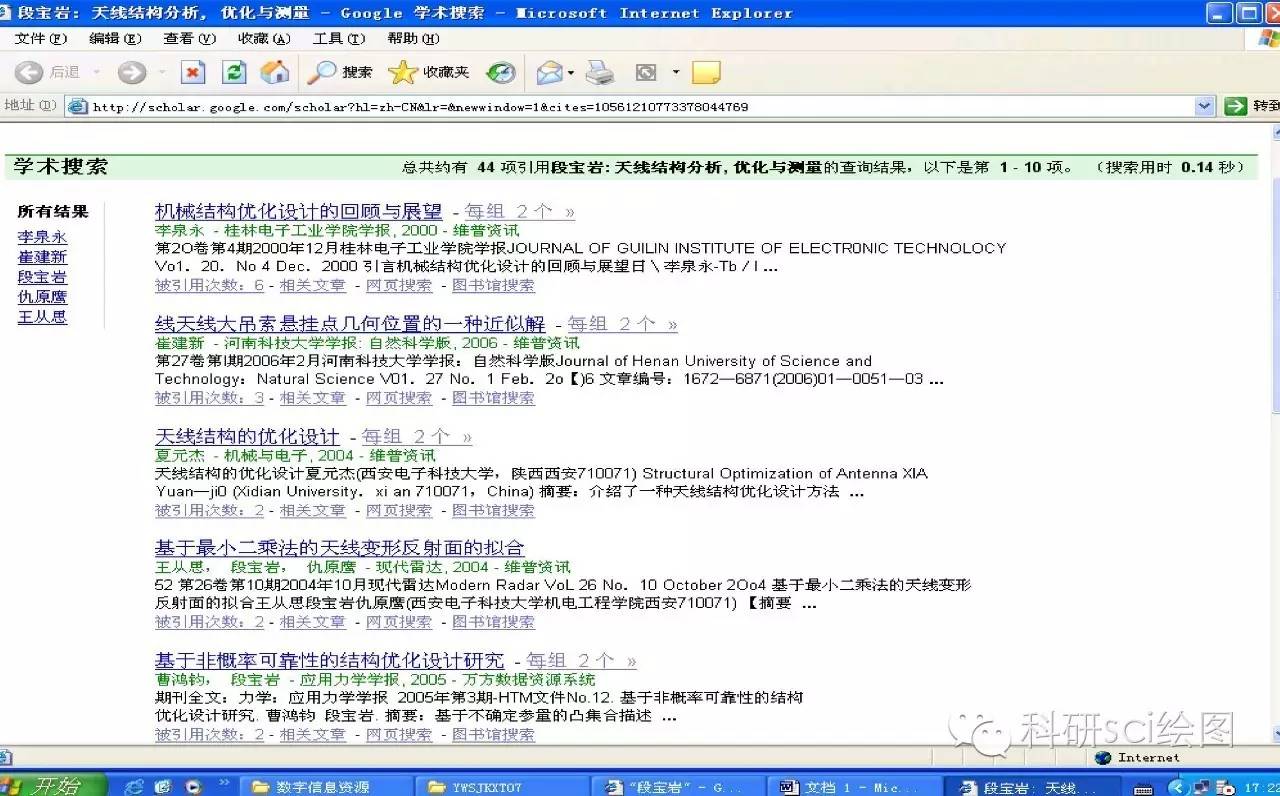
Task: Open result 线天线大吊索悬挂点几何位置的一种近似解
Action: click(x=350, y=324)
